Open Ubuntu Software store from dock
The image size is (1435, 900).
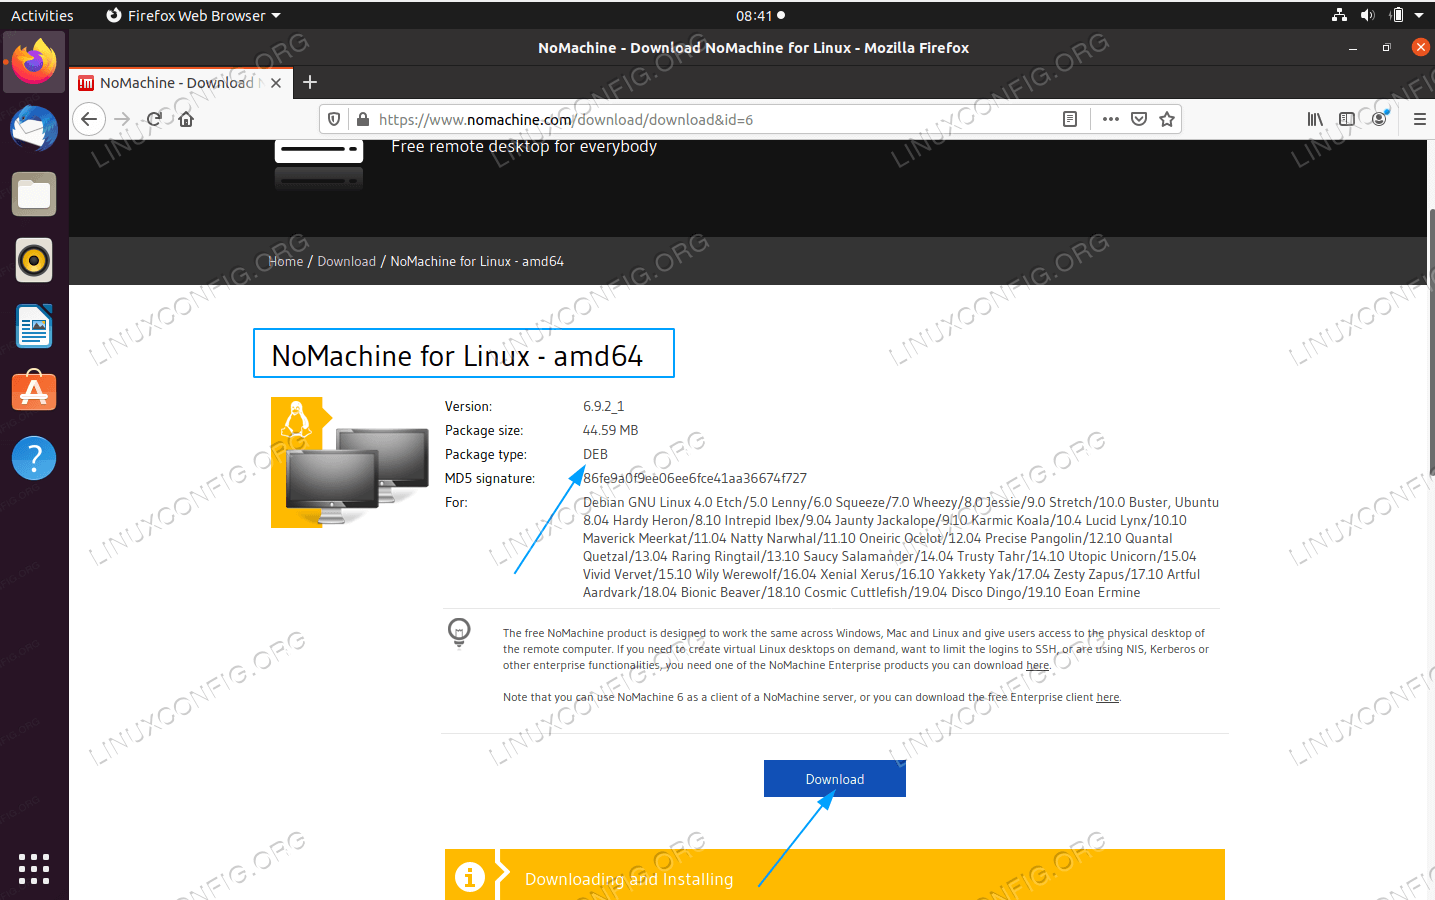pyautogui.click(x=34, y=392)
